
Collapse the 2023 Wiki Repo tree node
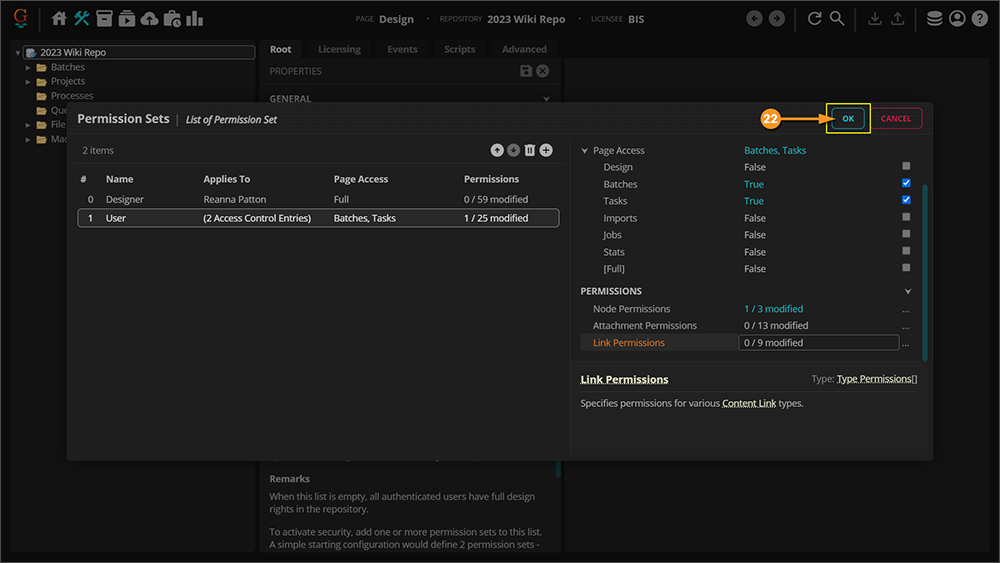click(19, 53)
